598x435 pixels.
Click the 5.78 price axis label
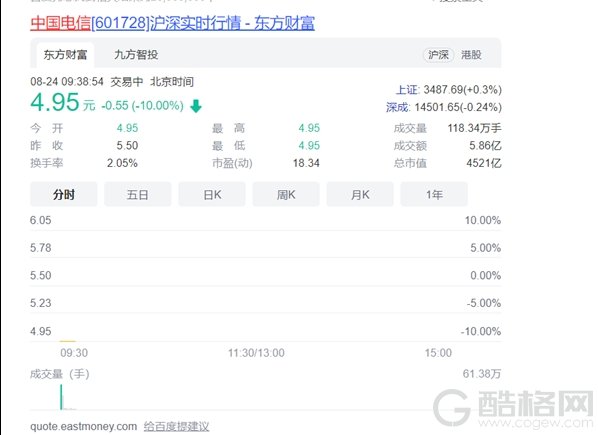[x=40, y=248]
